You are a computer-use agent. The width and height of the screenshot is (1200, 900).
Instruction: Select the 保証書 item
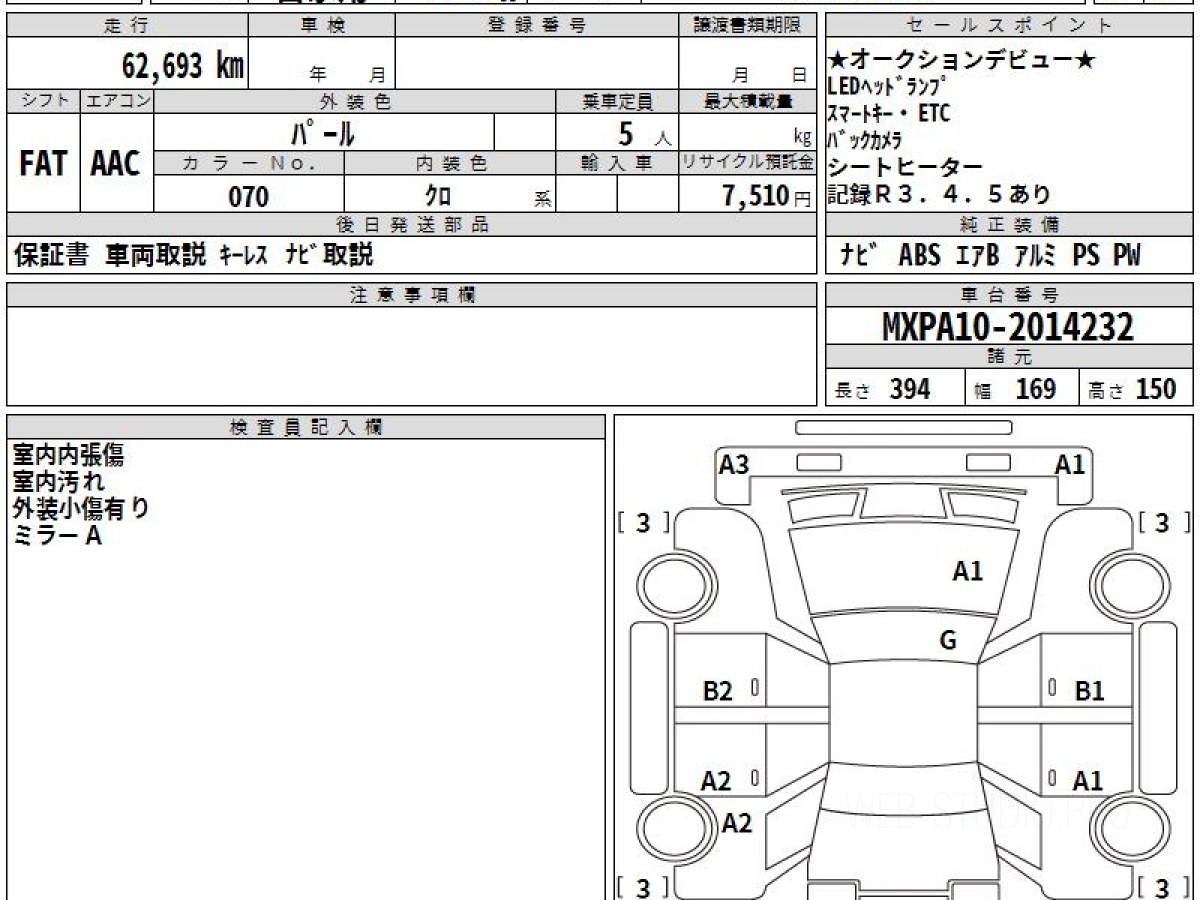(x=51, y=256)
